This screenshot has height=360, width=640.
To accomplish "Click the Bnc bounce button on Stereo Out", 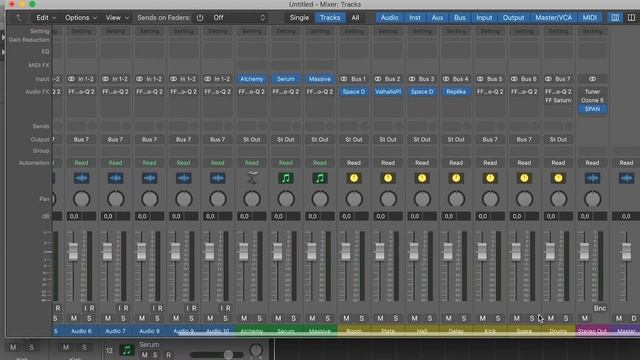I will click(x=600, y=308).
